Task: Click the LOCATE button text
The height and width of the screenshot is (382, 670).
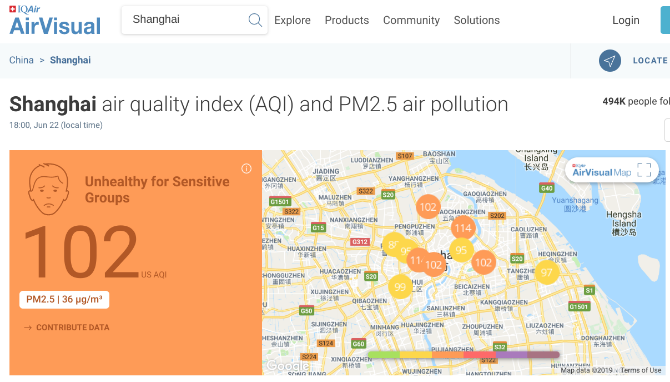Action: click(650, 61)
